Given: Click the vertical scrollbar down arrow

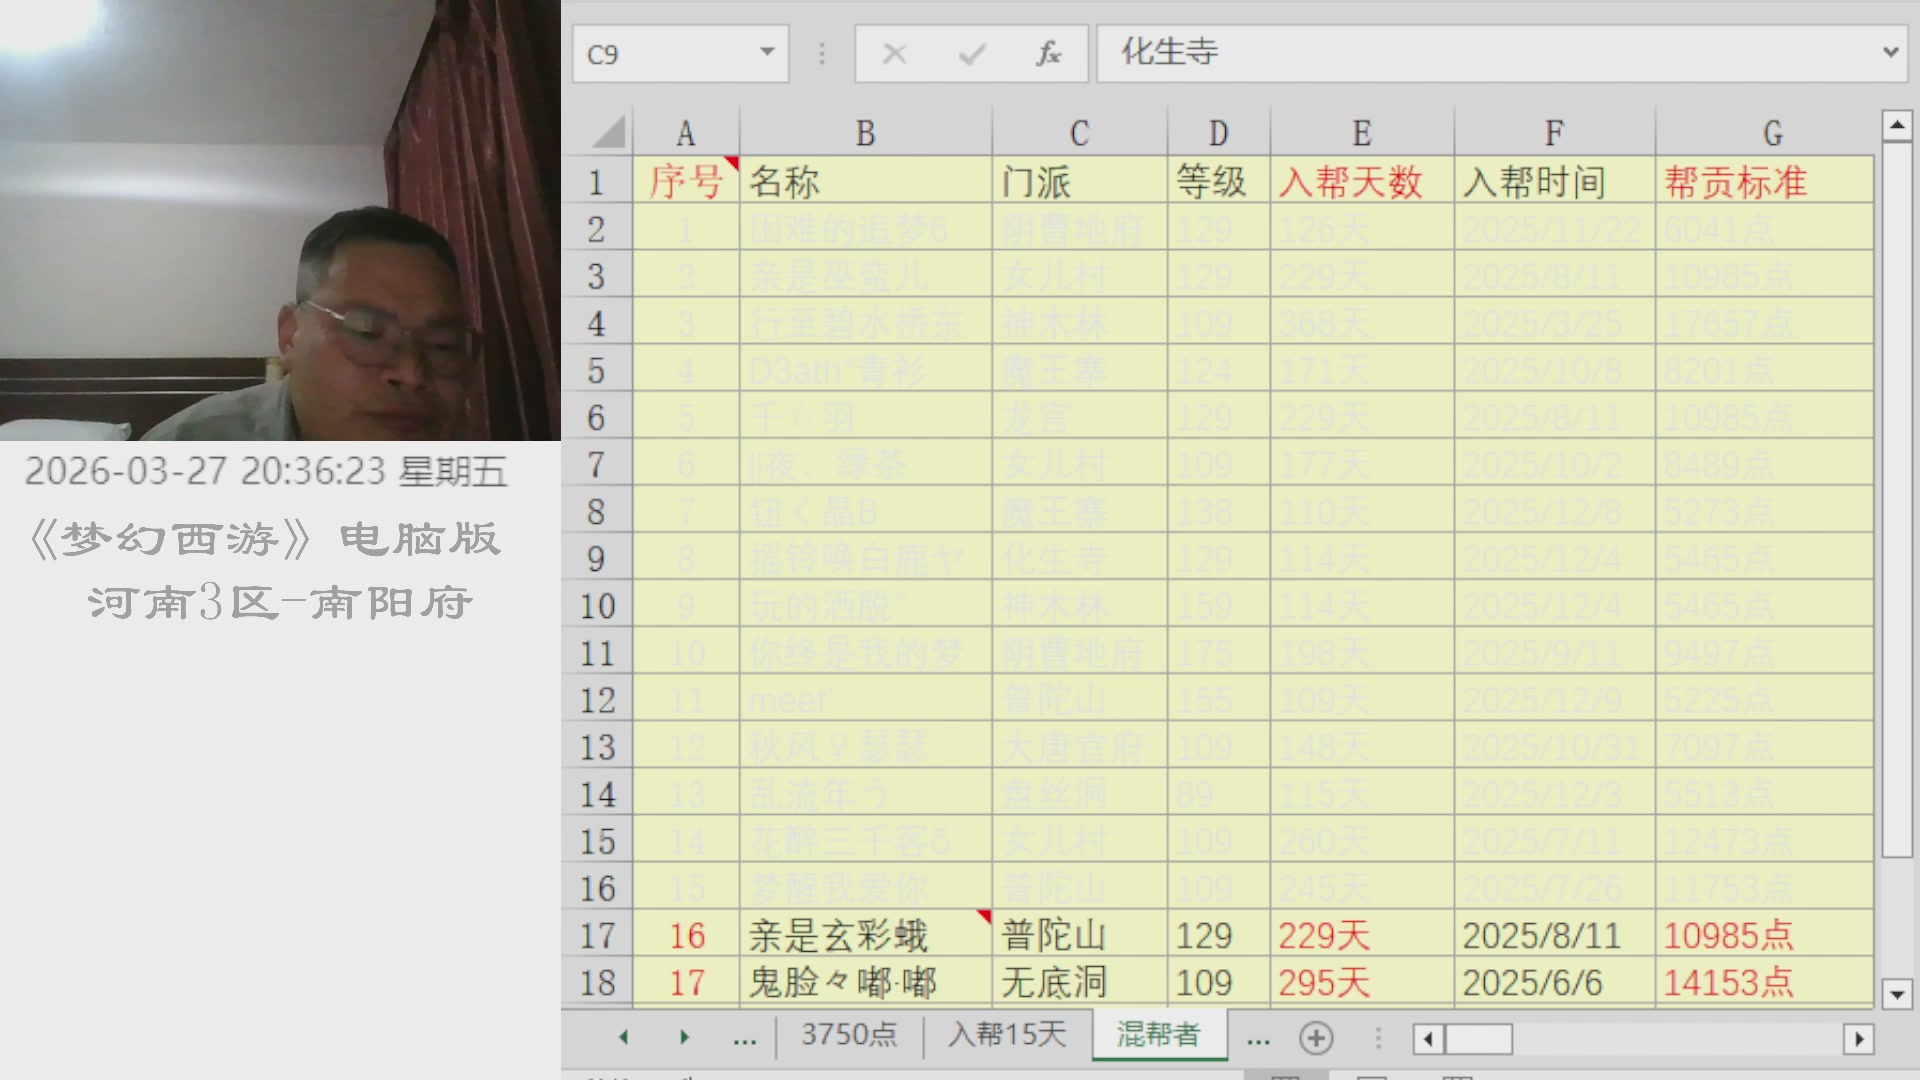Looking at the screenshot, I should 1897,996.
